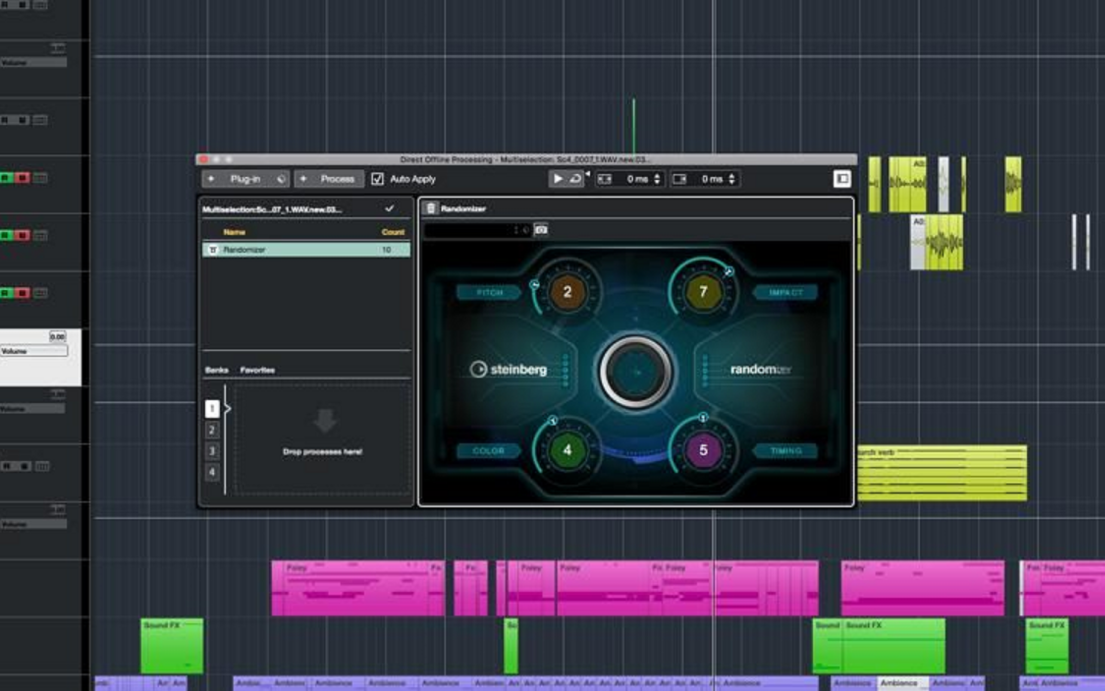1105x691 pixels.
Task: Open the Process menu button
Action: coord(329,179)
